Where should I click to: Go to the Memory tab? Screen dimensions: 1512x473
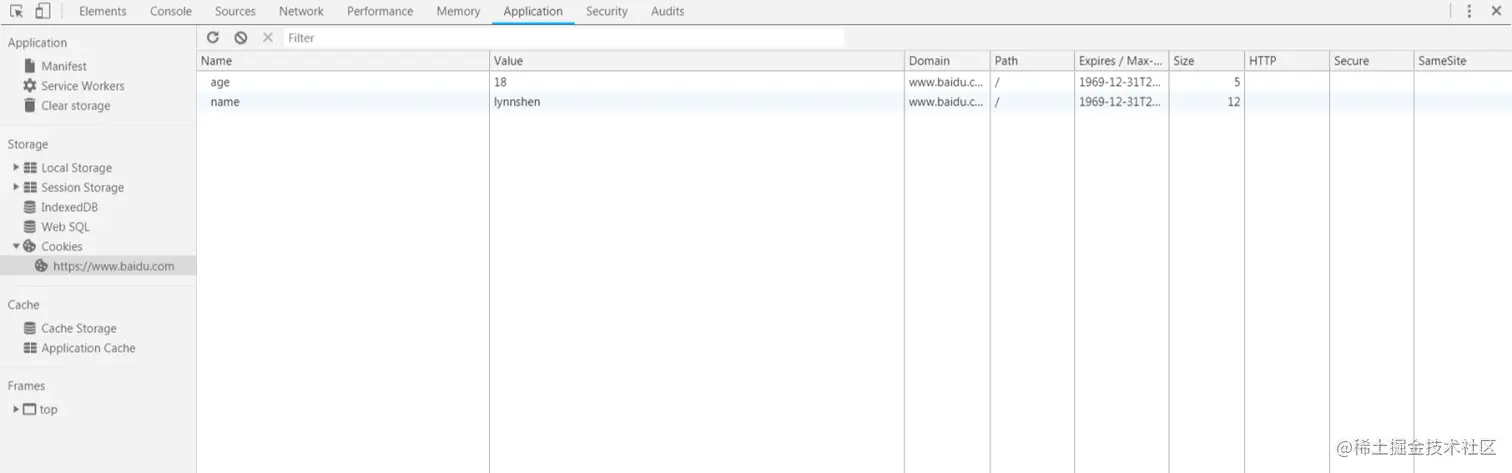[458, 11]
